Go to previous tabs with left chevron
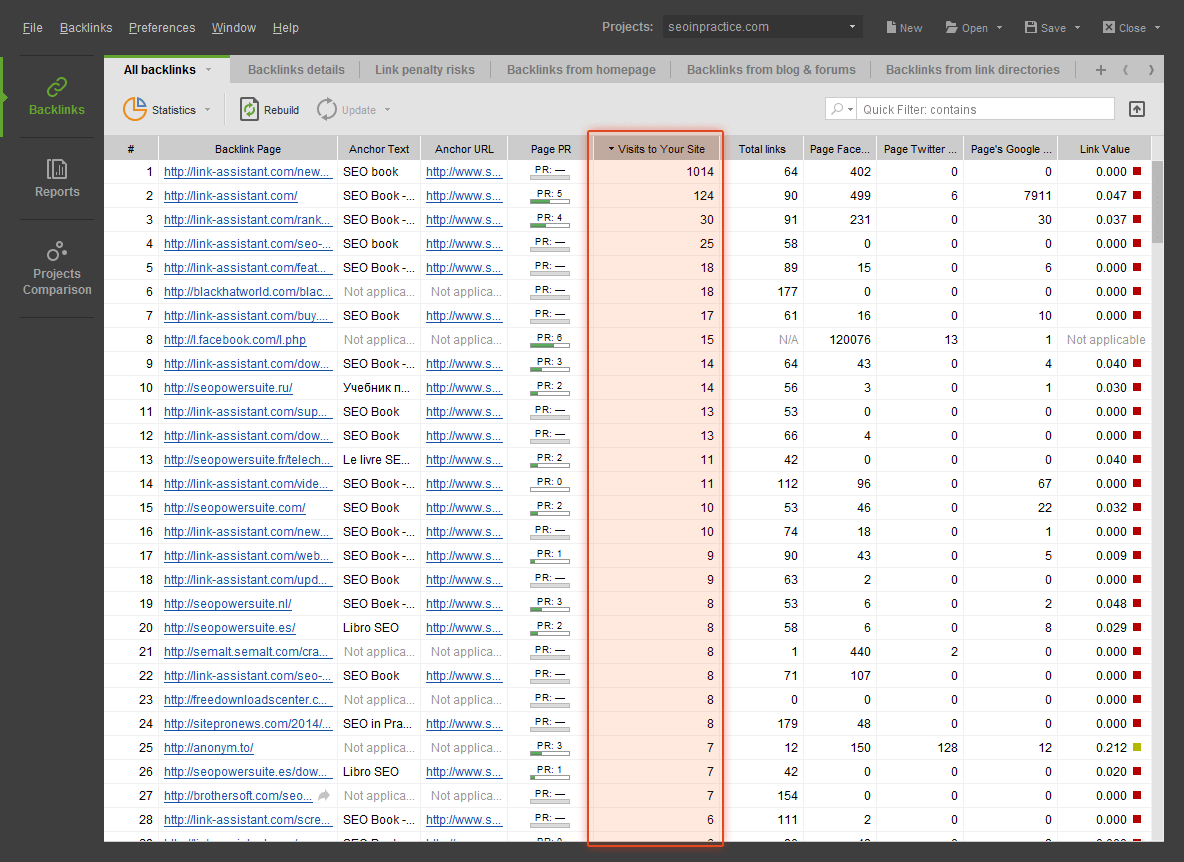1184x862 pixels. pyautogui.click(x=1126, y=69)
